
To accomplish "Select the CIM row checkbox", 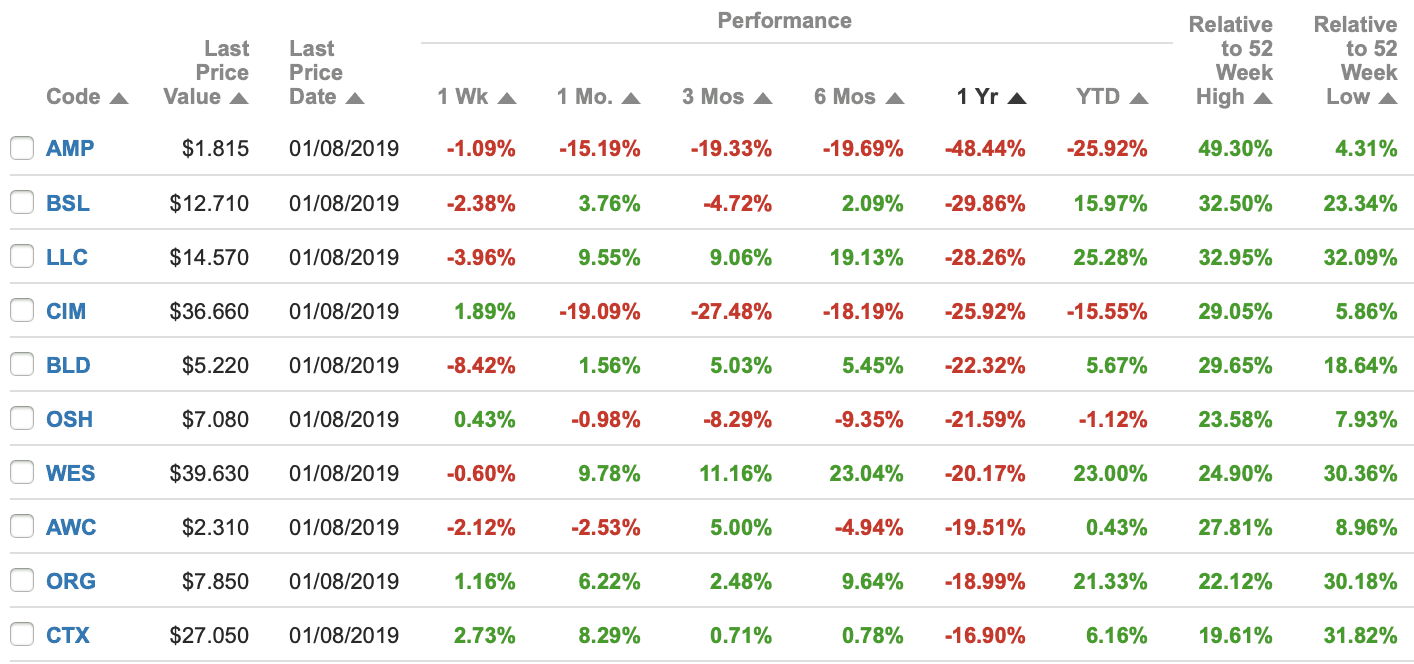I will coord(22,311).
